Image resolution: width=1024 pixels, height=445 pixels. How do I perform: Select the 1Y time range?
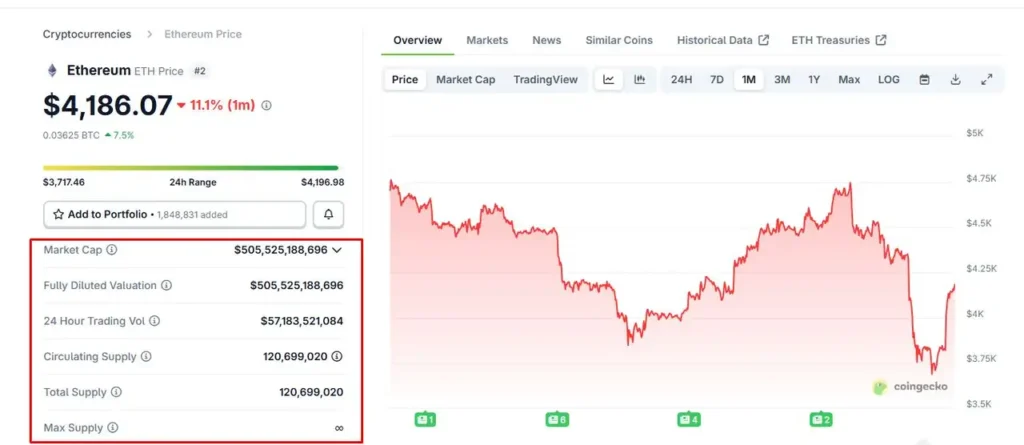[x=814, y=80]
